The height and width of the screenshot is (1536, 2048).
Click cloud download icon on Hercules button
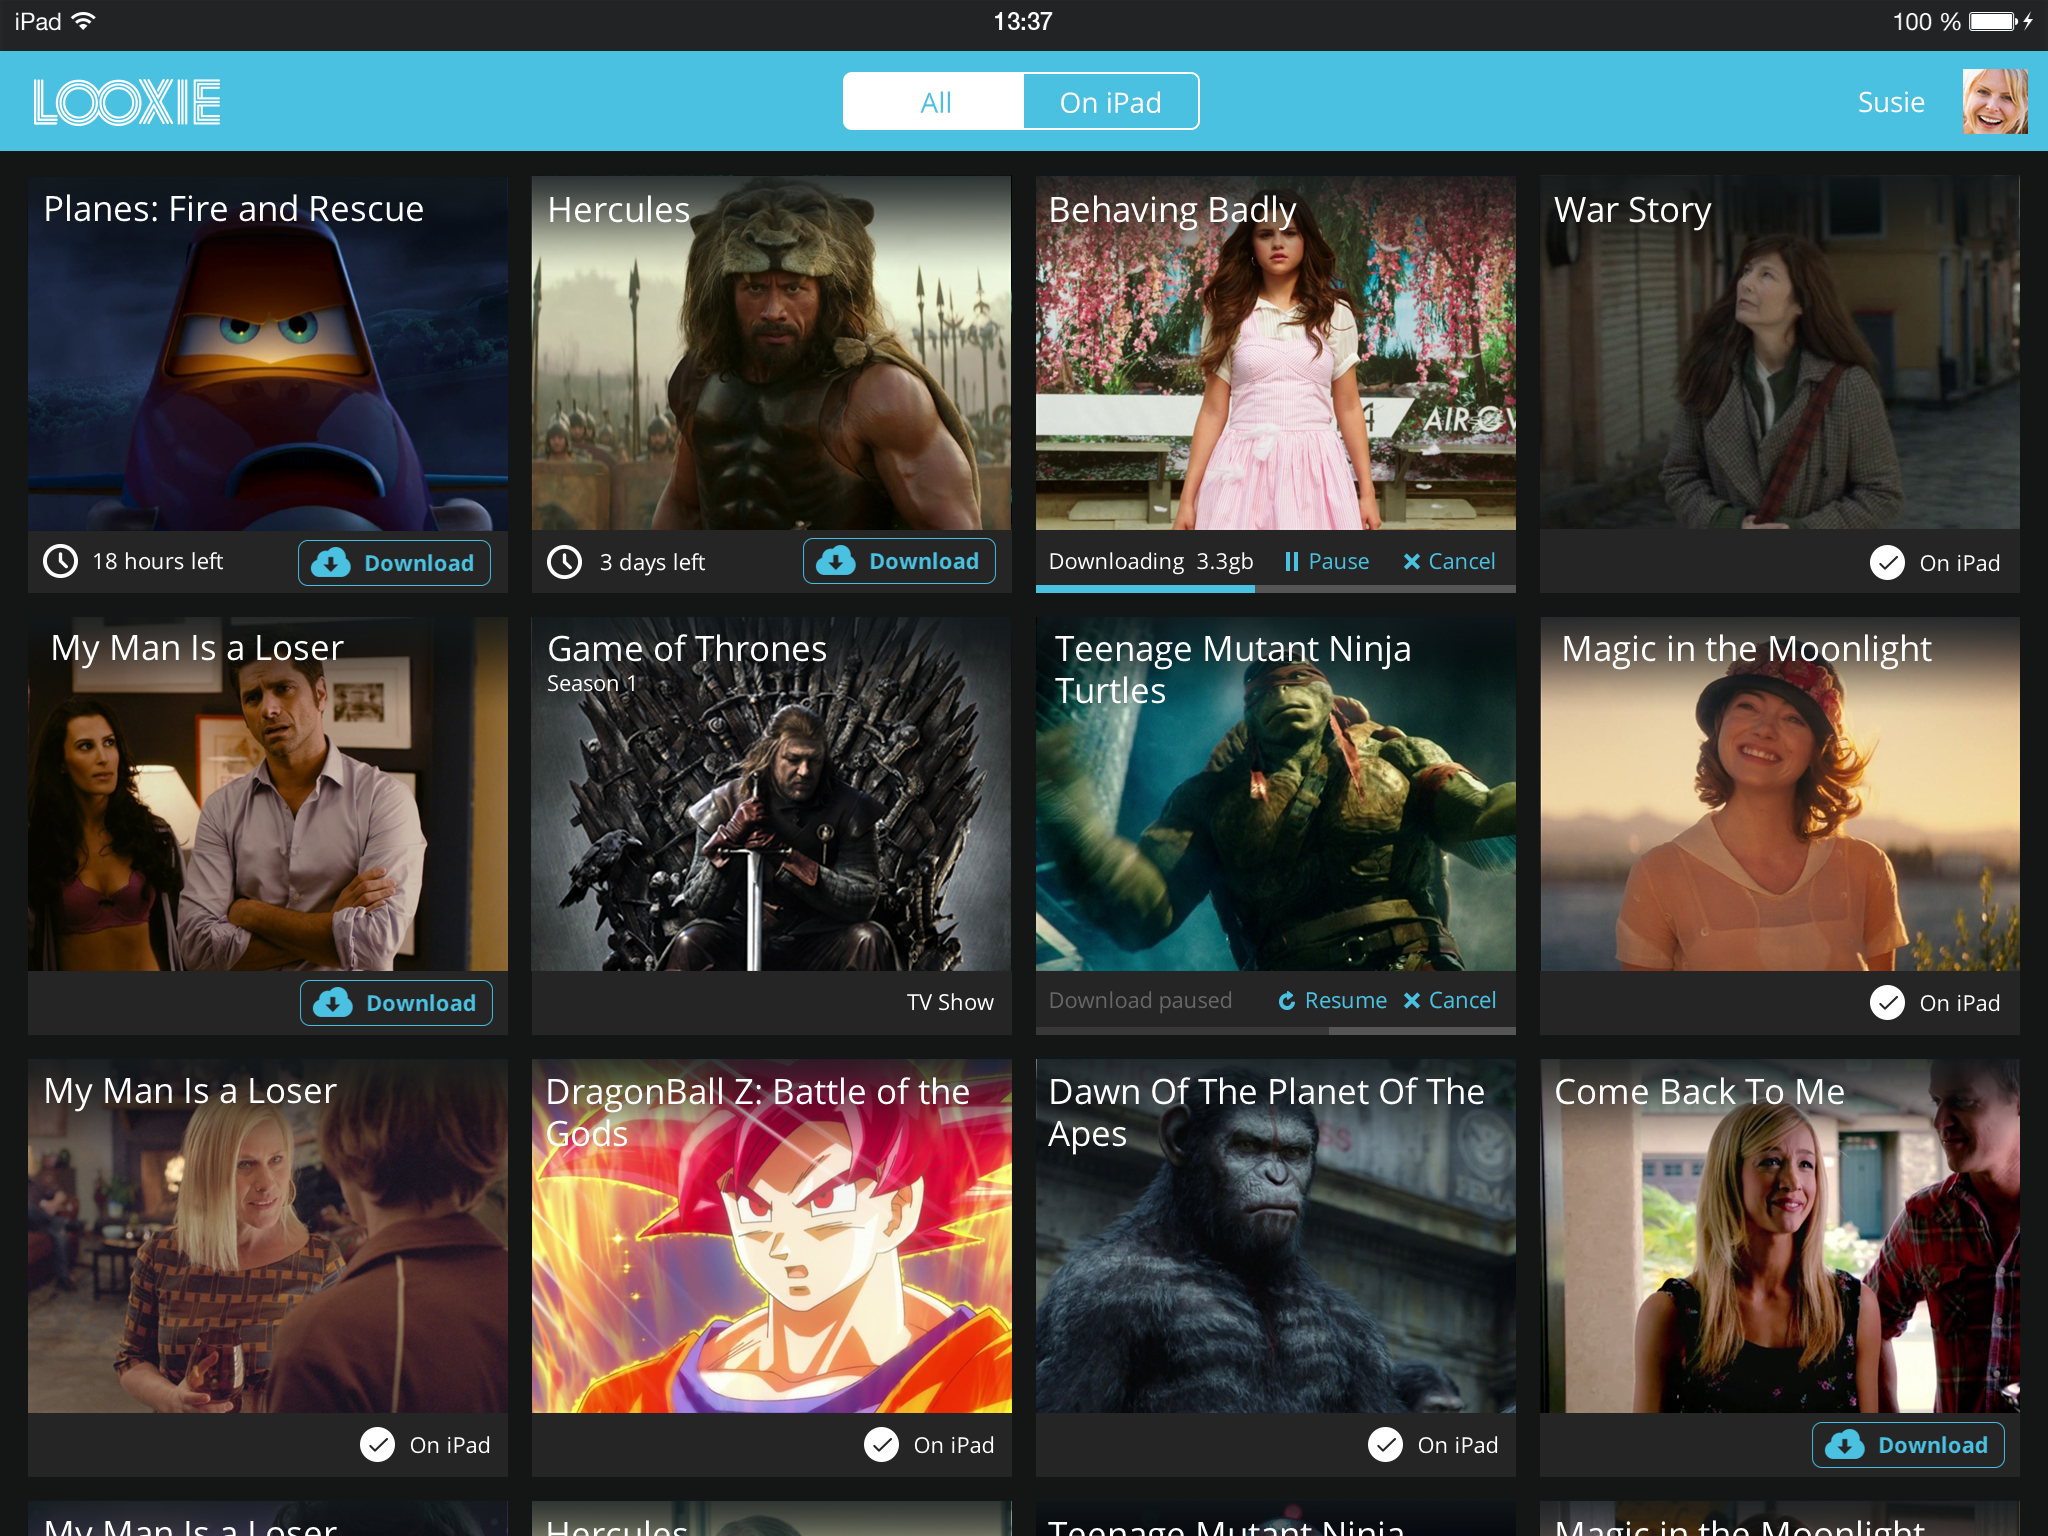(x=836, y=560)
